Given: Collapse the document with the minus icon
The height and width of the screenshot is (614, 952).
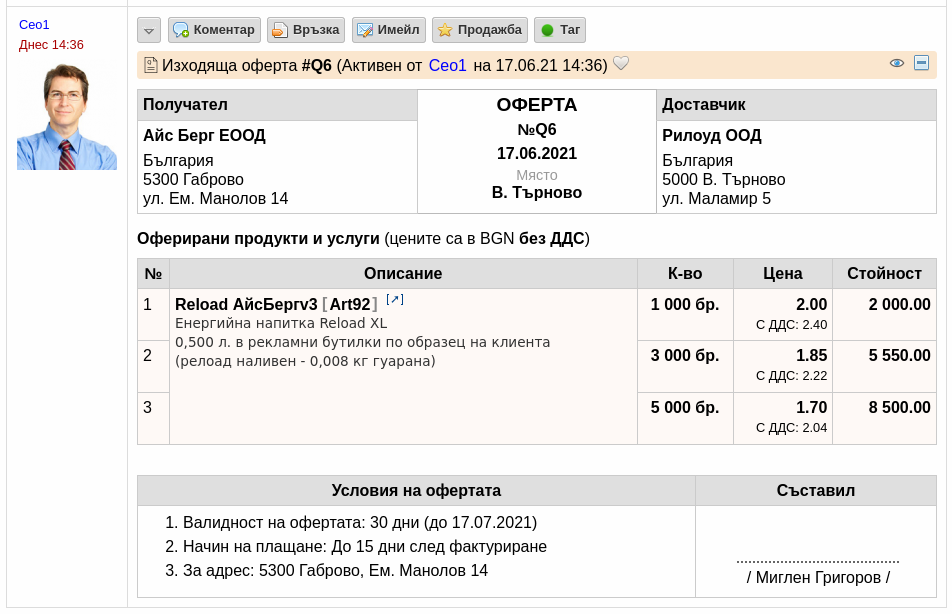Looking at the screenshot, I should pos(922,63).
